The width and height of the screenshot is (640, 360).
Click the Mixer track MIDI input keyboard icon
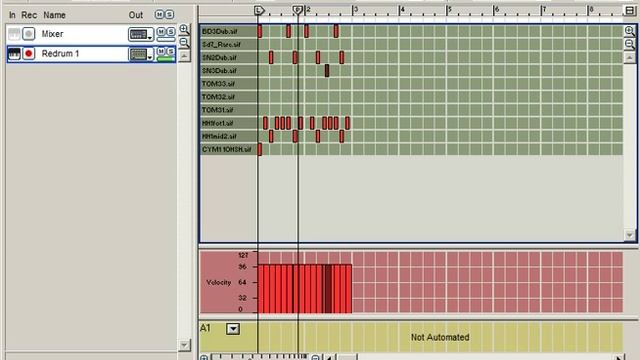pyautogui.click(x=14, y=34)
